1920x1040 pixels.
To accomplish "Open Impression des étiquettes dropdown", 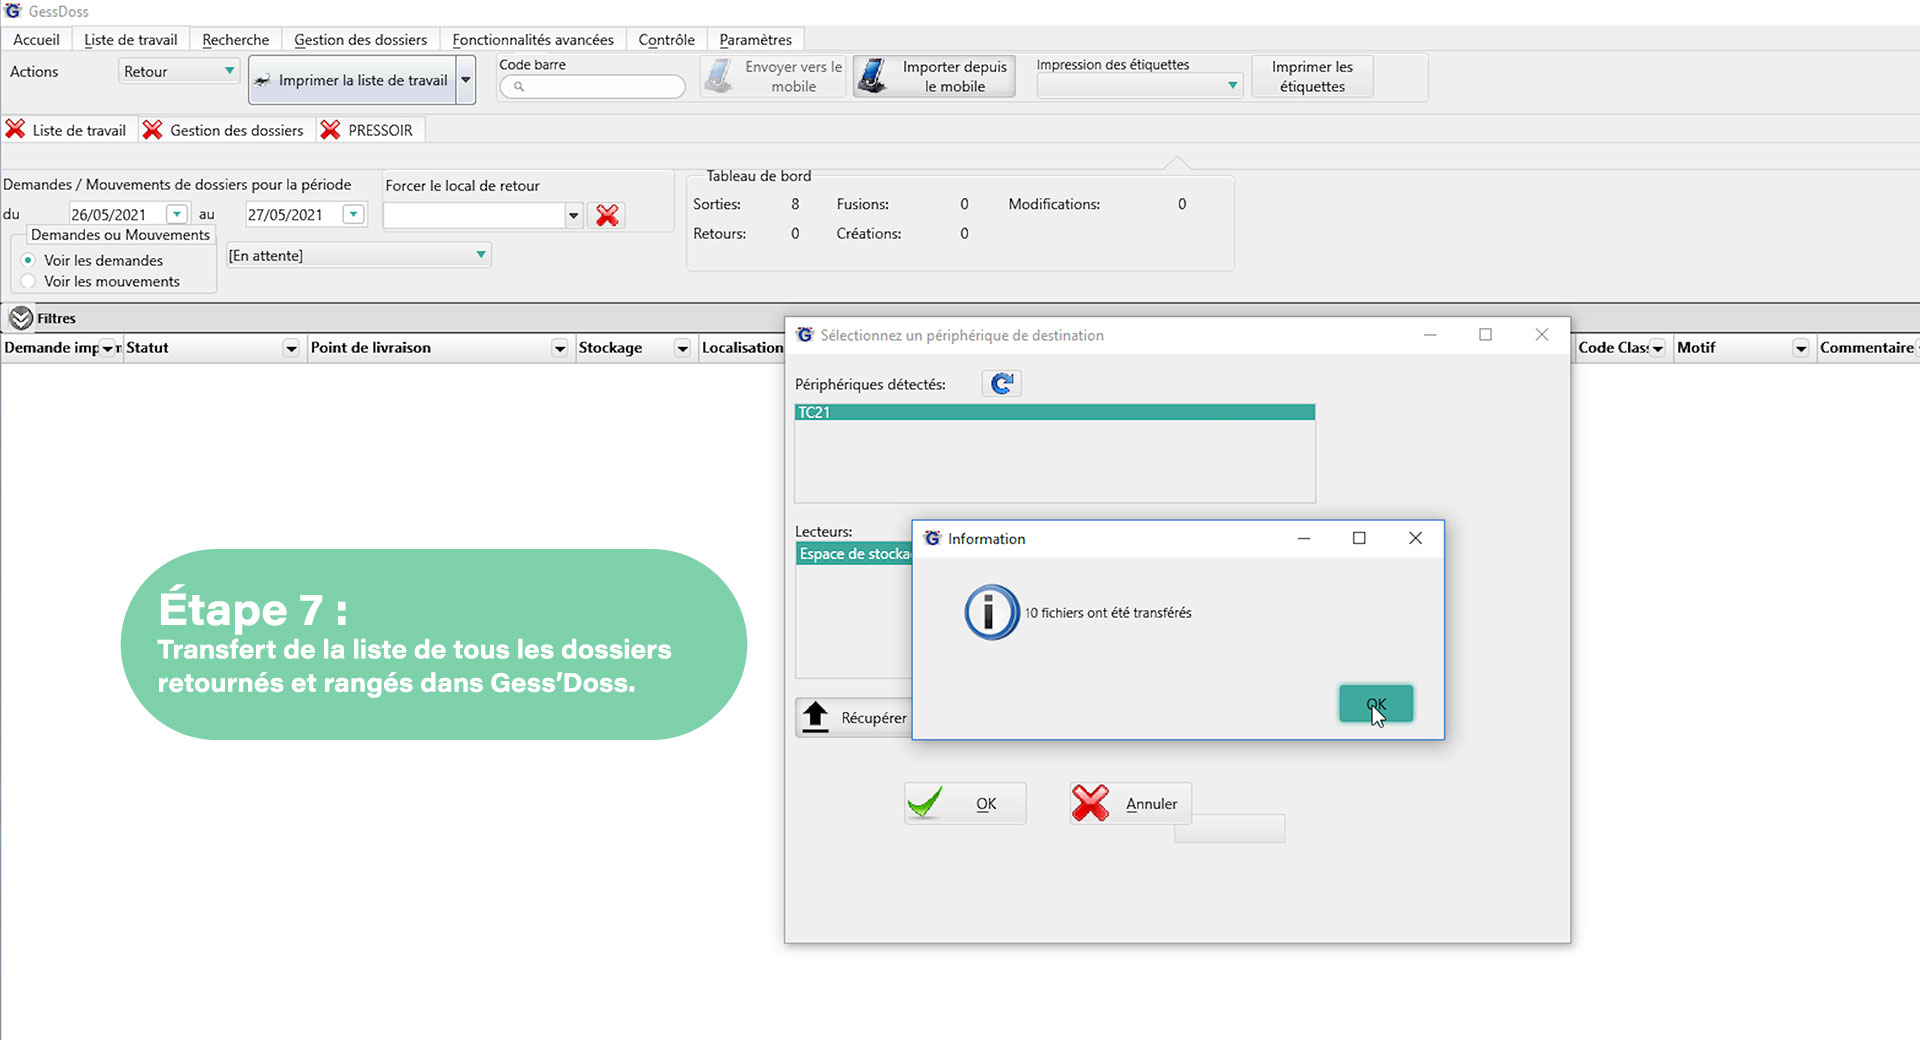I will tap(1232, 86).
